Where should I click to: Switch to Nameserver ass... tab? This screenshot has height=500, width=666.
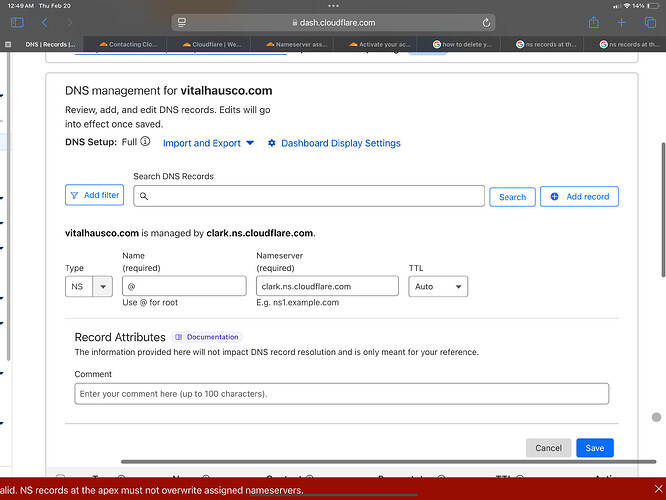click(296, 44)
